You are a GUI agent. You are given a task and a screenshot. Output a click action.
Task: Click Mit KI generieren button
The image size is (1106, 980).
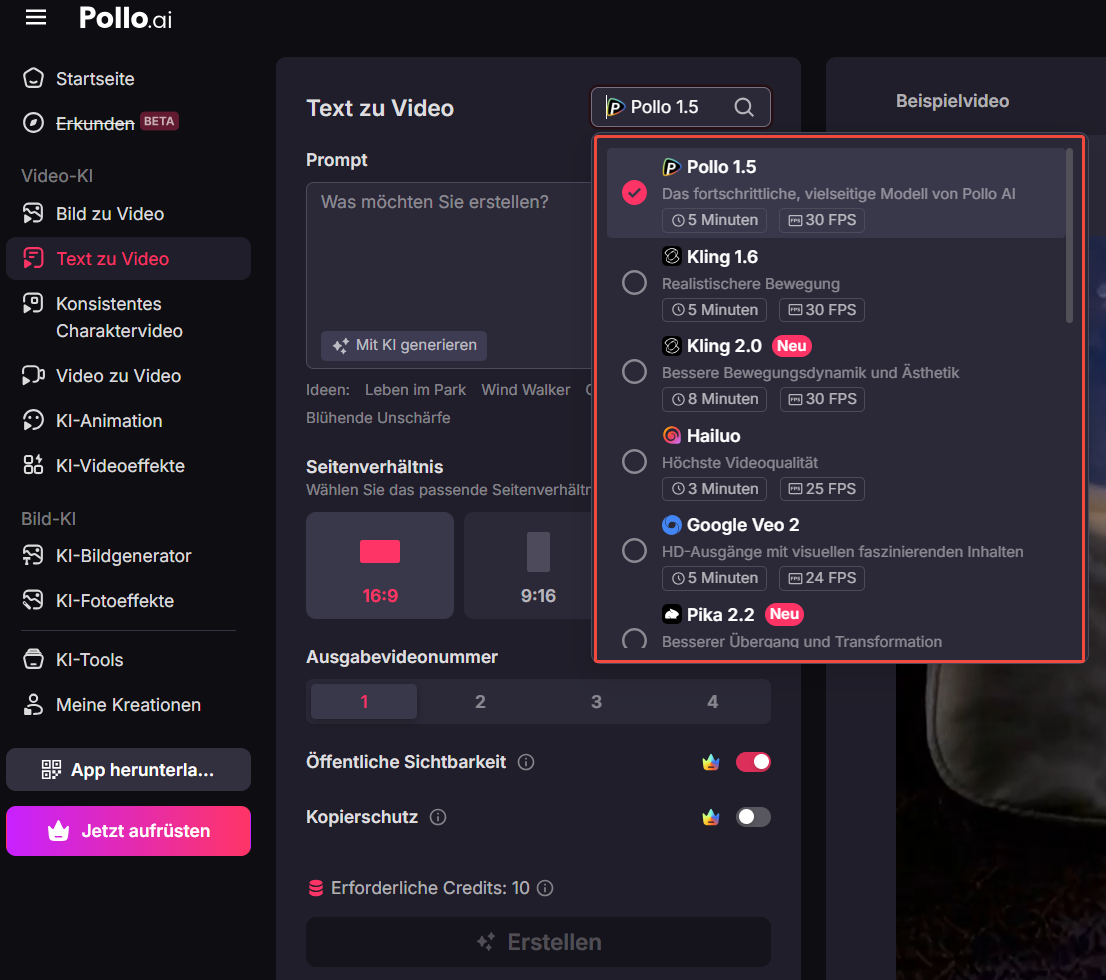pyautogui.click(x=404, y=345)
